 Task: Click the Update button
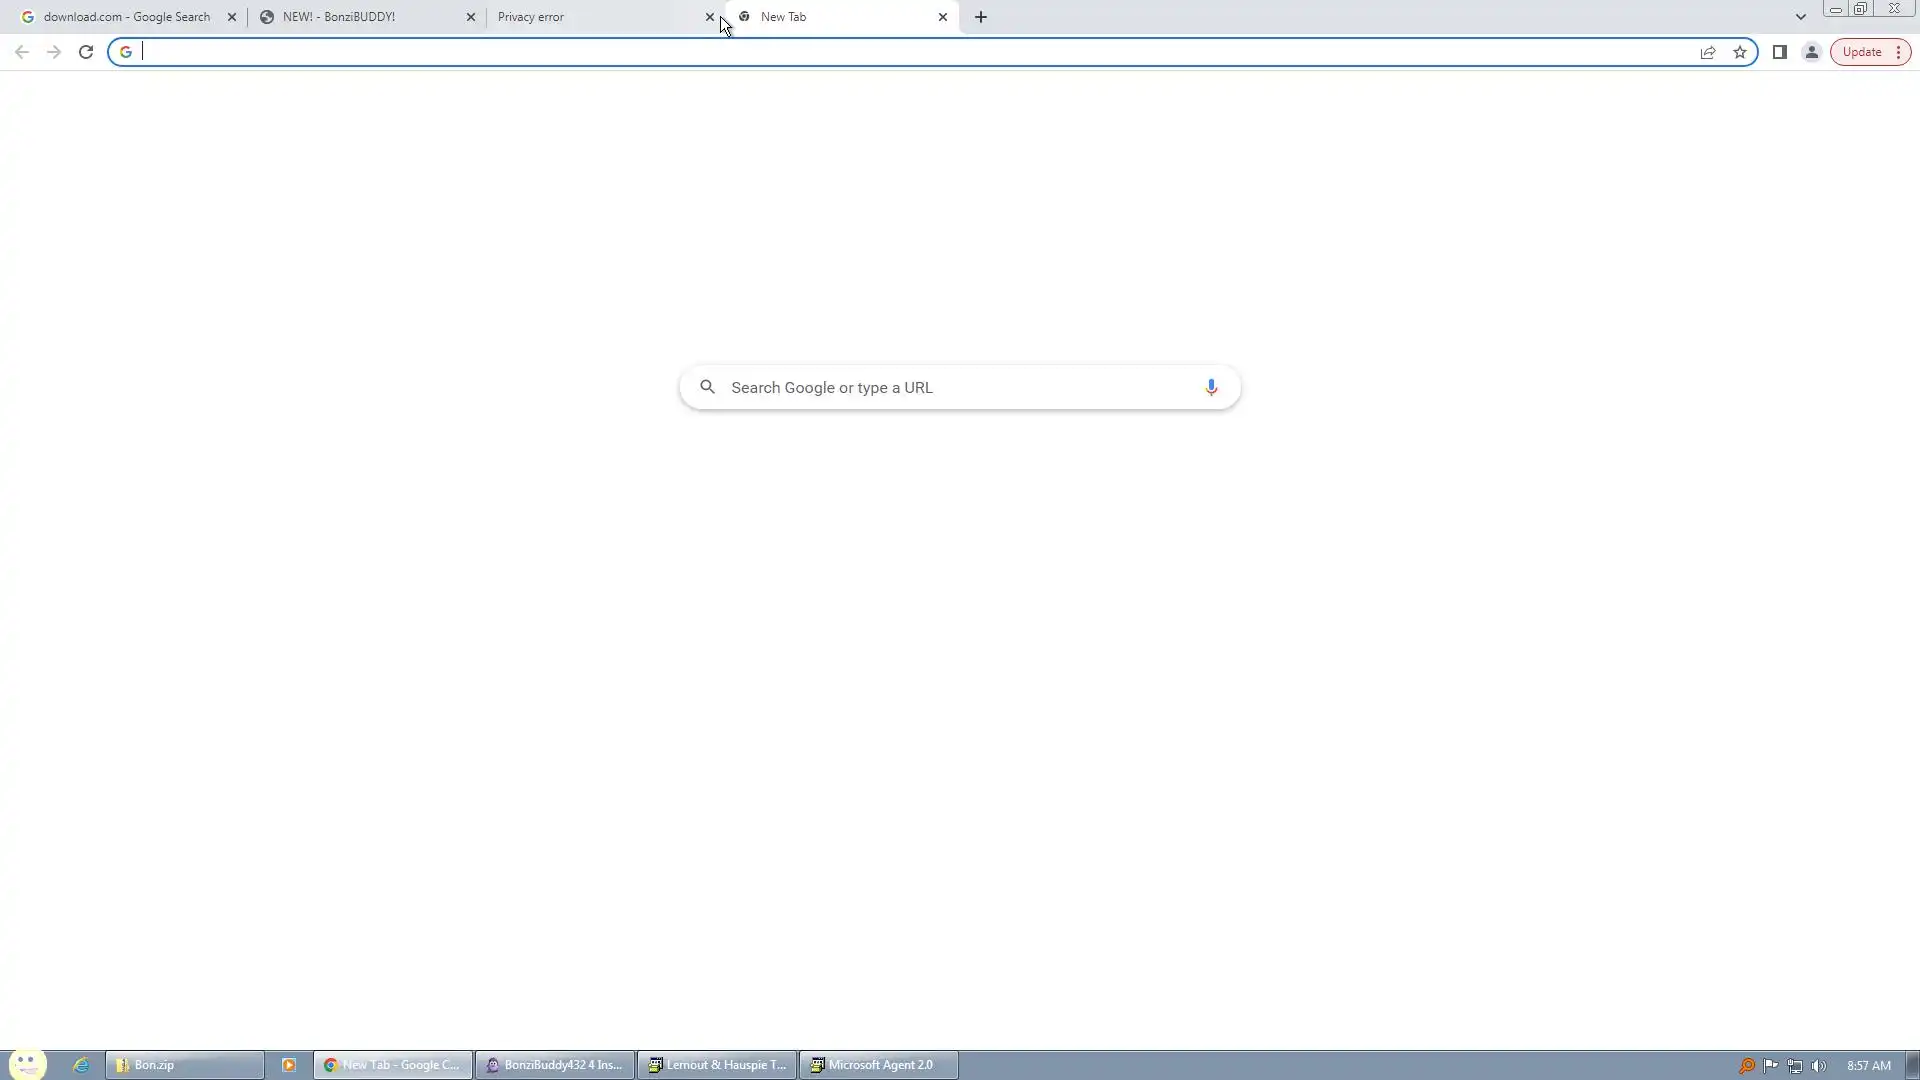click(x=1861, y=52)
